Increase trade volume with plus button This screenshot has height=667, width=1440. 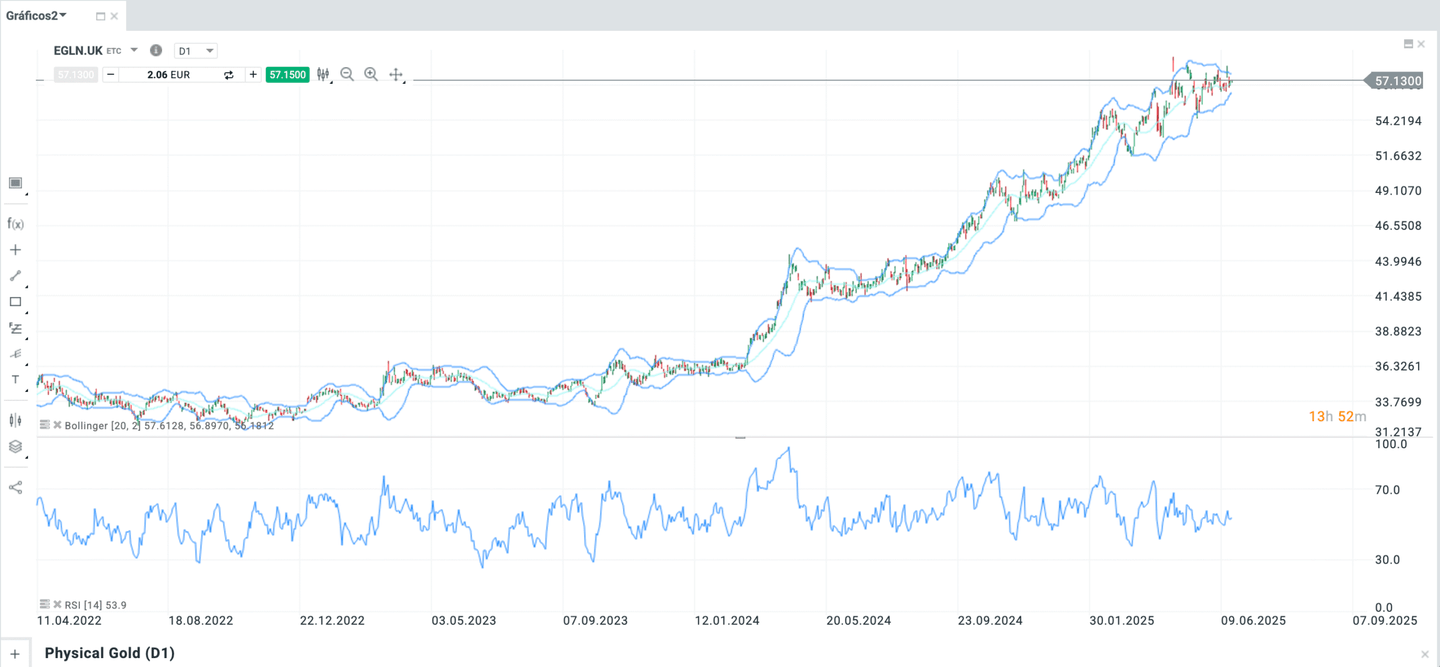click(x=253, y=75)
